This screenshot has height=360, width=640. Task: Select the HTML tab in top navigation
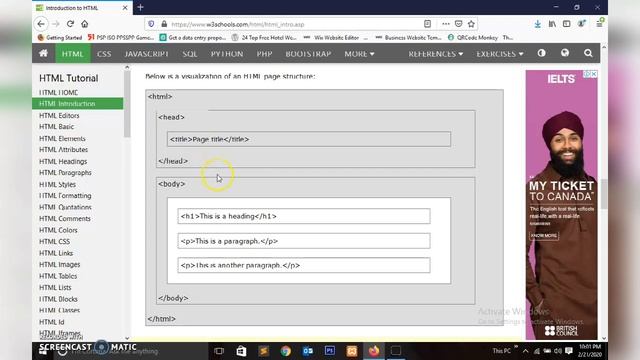(x=73, y=54)
